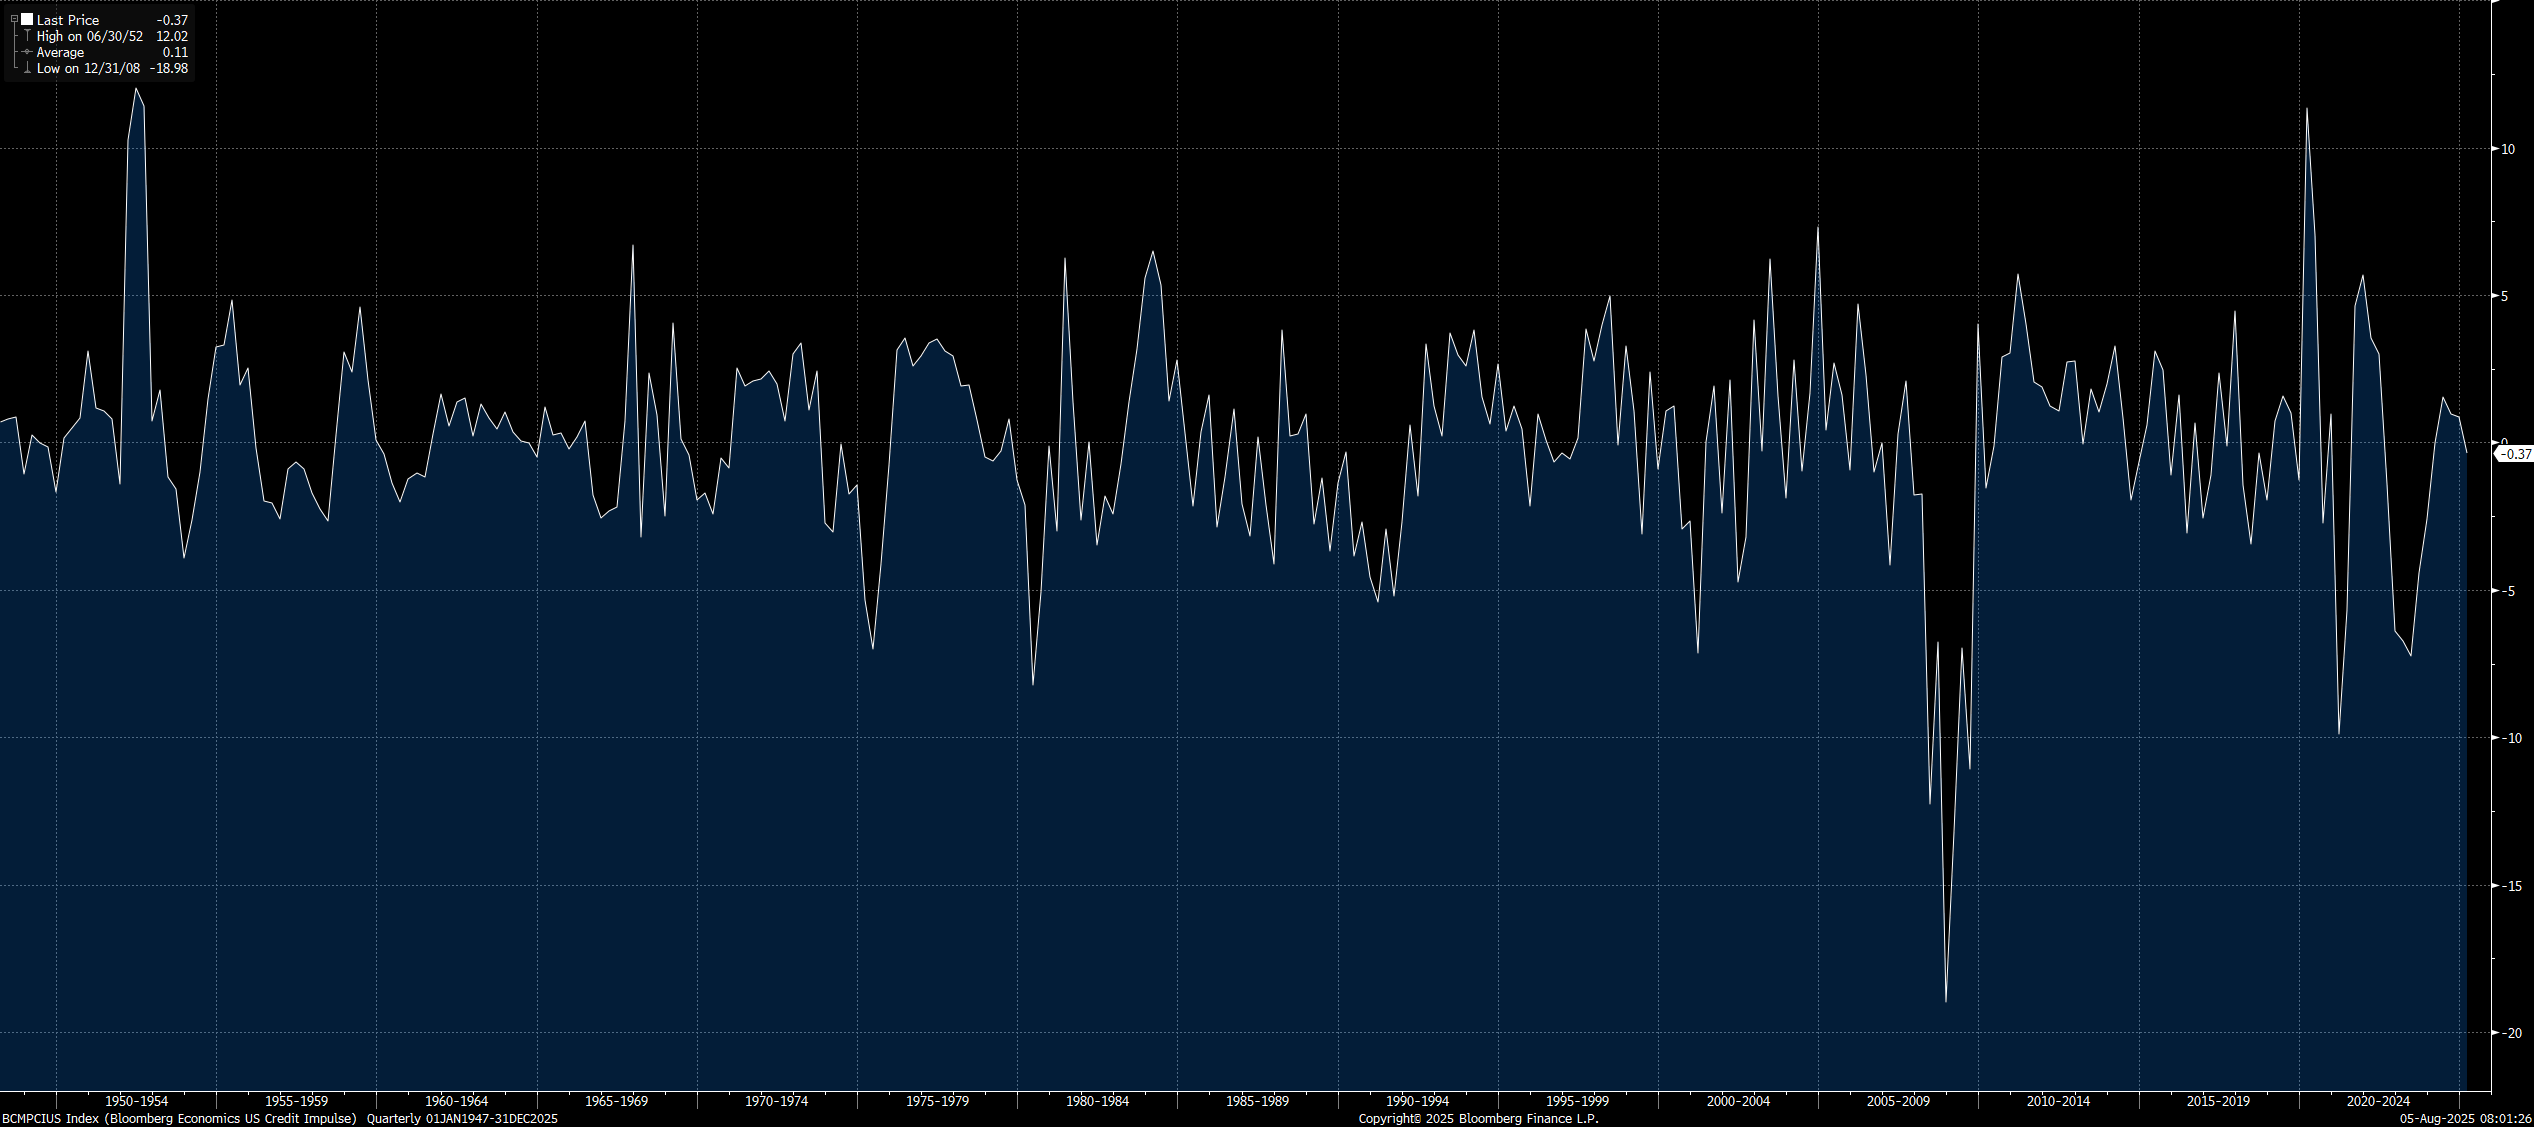Click the Quarterly date range text
Image resolution: width=2534 pixels, height=1127 pixels.
pyautogui.click(x=462, y=1119)
